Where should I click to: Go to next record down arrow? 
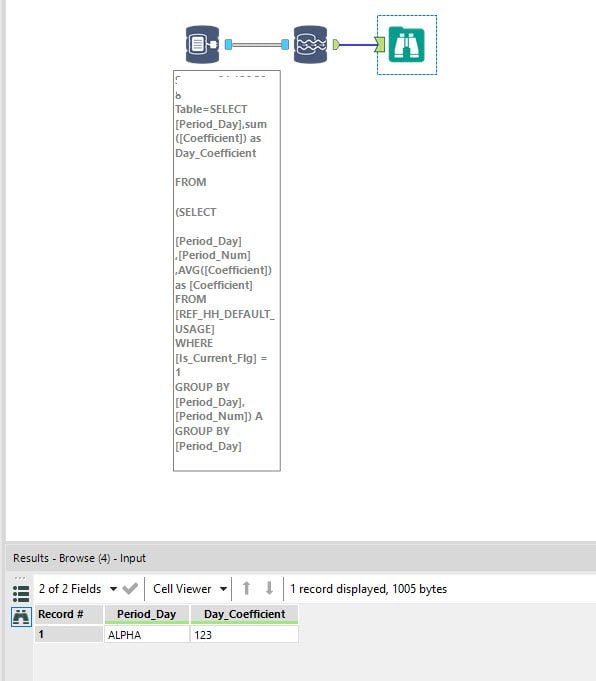(269, 588)
